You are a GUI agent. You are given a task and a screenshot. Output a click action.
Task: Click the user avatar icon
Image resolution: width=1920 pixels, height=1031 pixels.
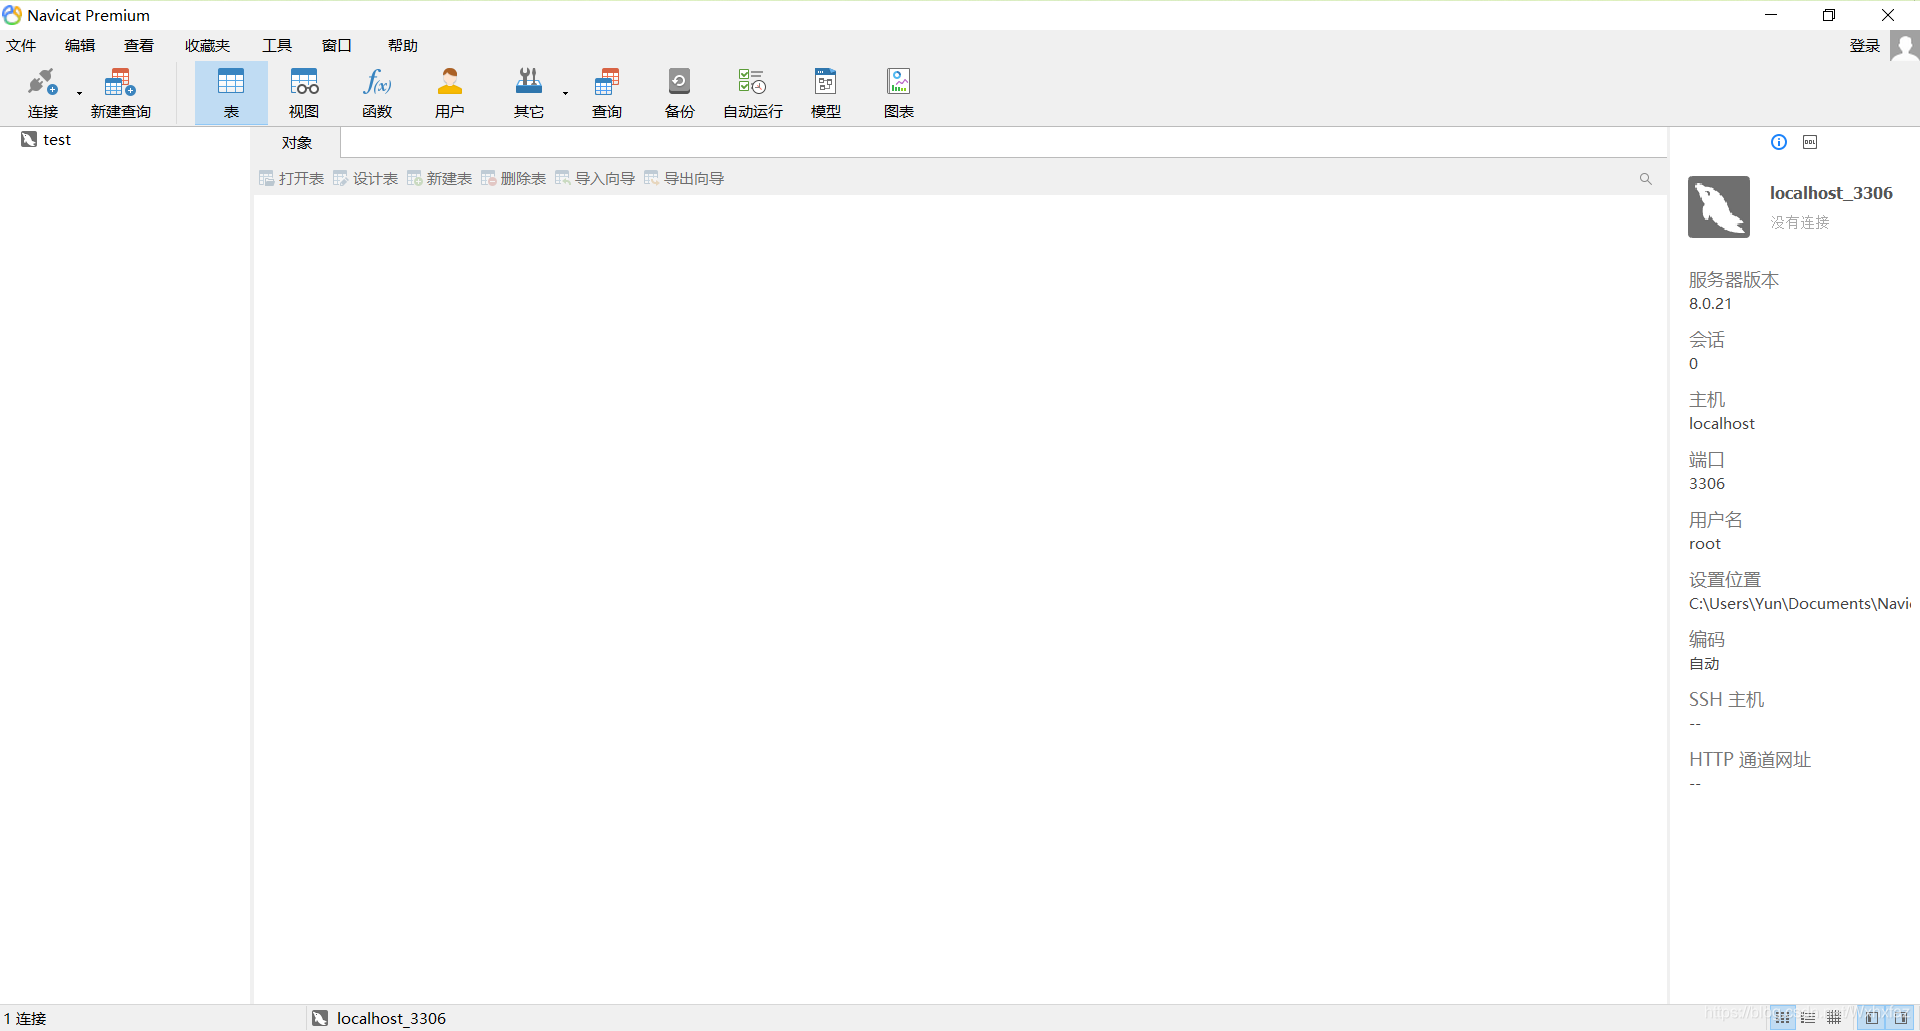[1904, 46]
